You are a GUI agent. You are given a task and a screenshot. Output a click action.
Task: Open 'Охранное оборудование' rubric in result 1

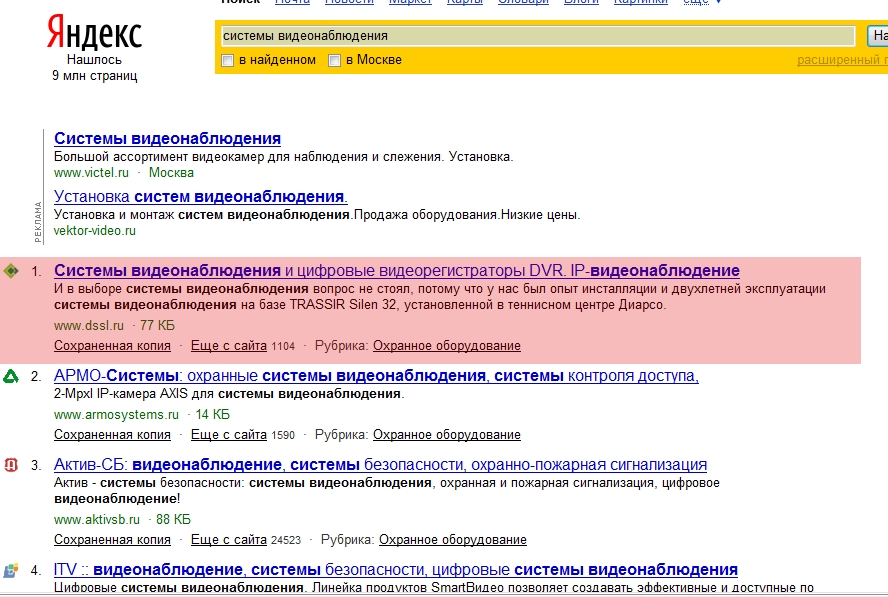(447, 346)
